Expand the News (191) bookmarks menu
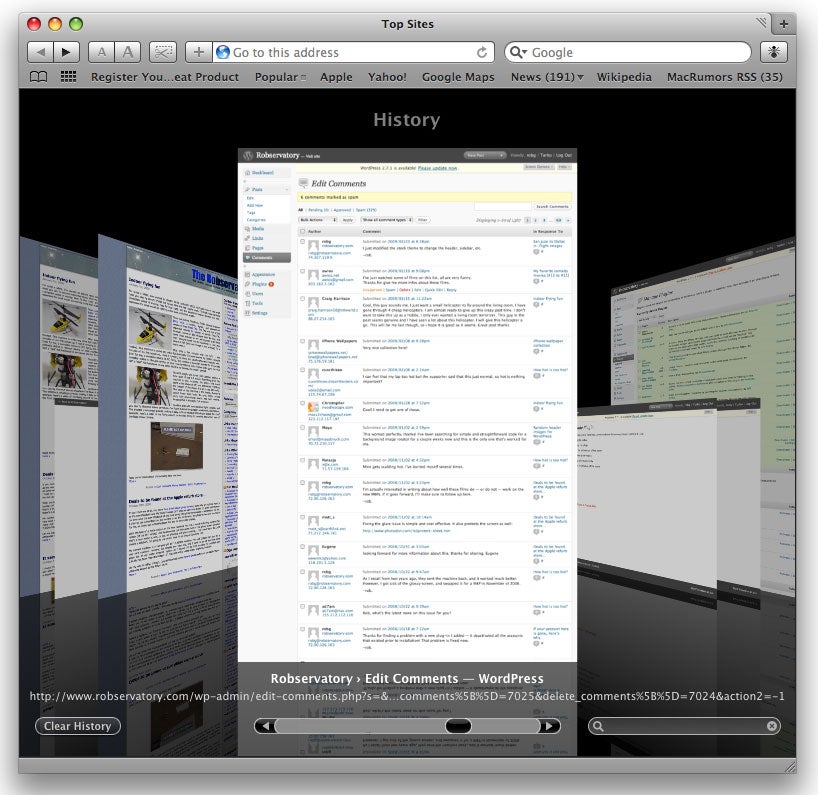Viewport: 818px width, 795px height. click(x=547, y=77)
